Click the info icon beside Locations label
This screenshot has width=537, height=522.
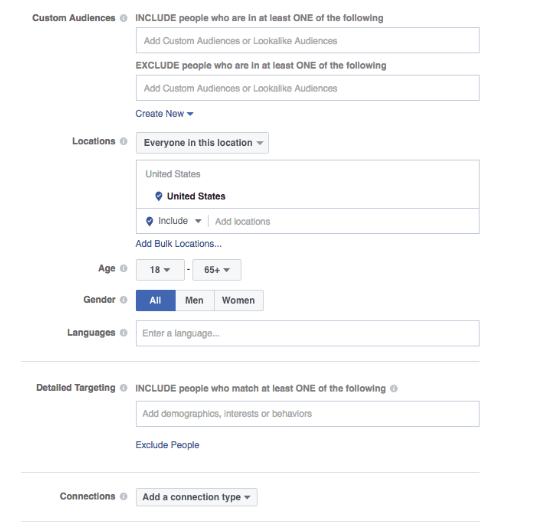[x=124, y=141]
